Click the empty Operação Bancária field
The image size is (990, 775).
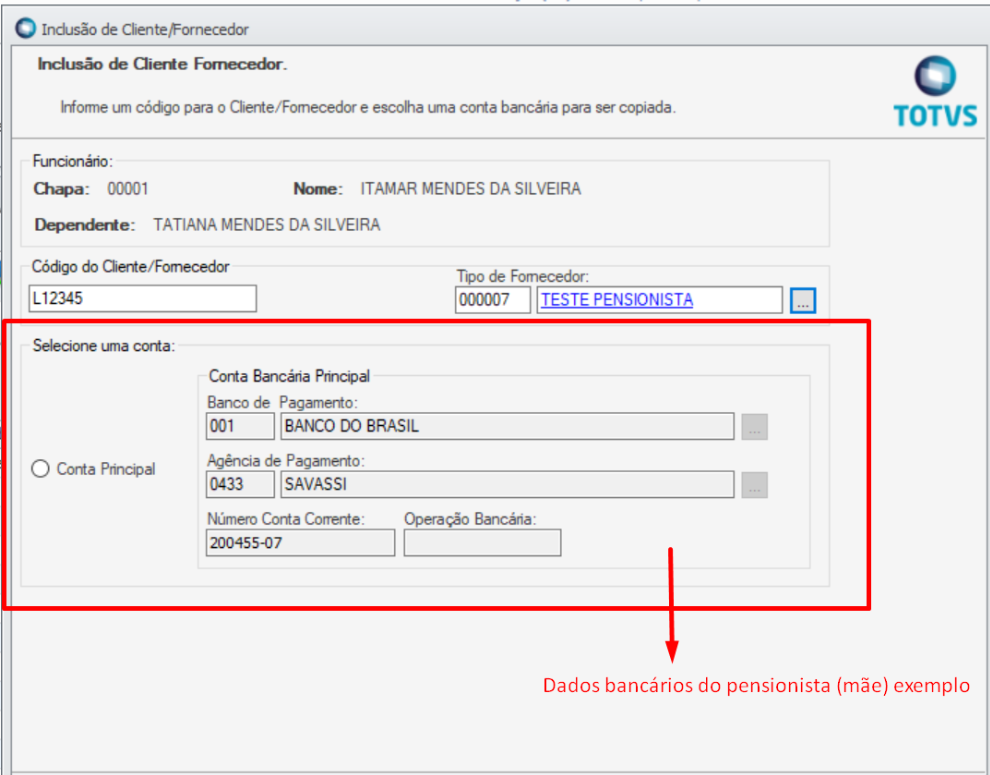[482, 543]
